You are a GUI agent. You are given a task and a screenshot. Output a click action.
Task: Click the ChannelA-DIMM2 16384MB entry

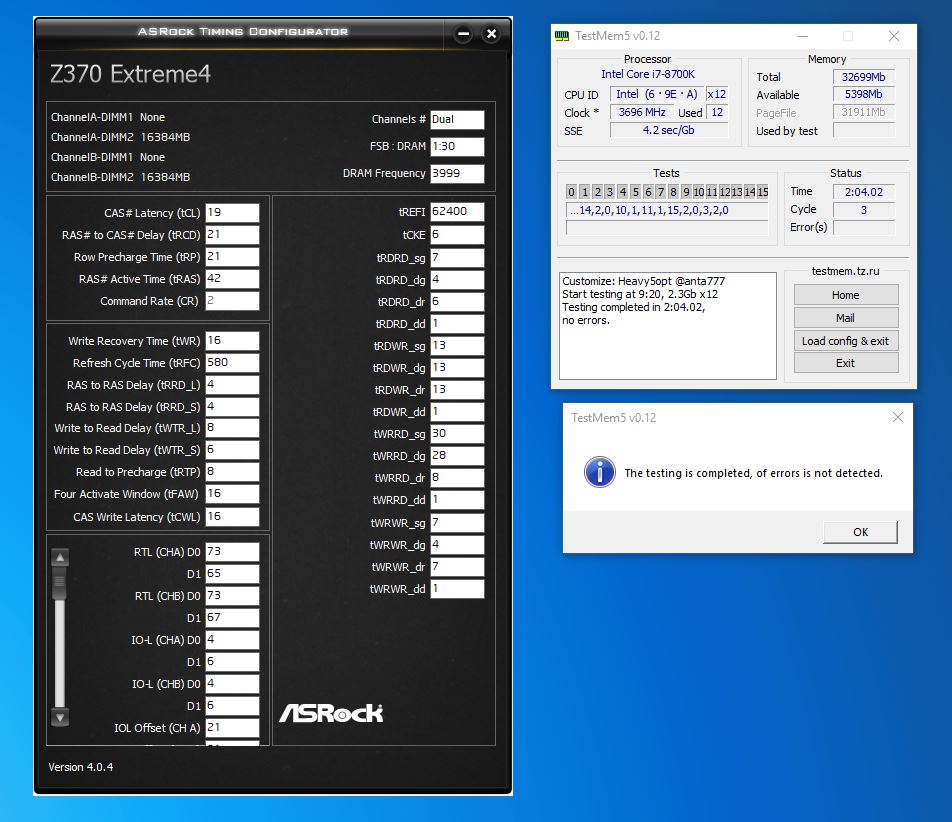coord(120,137)
